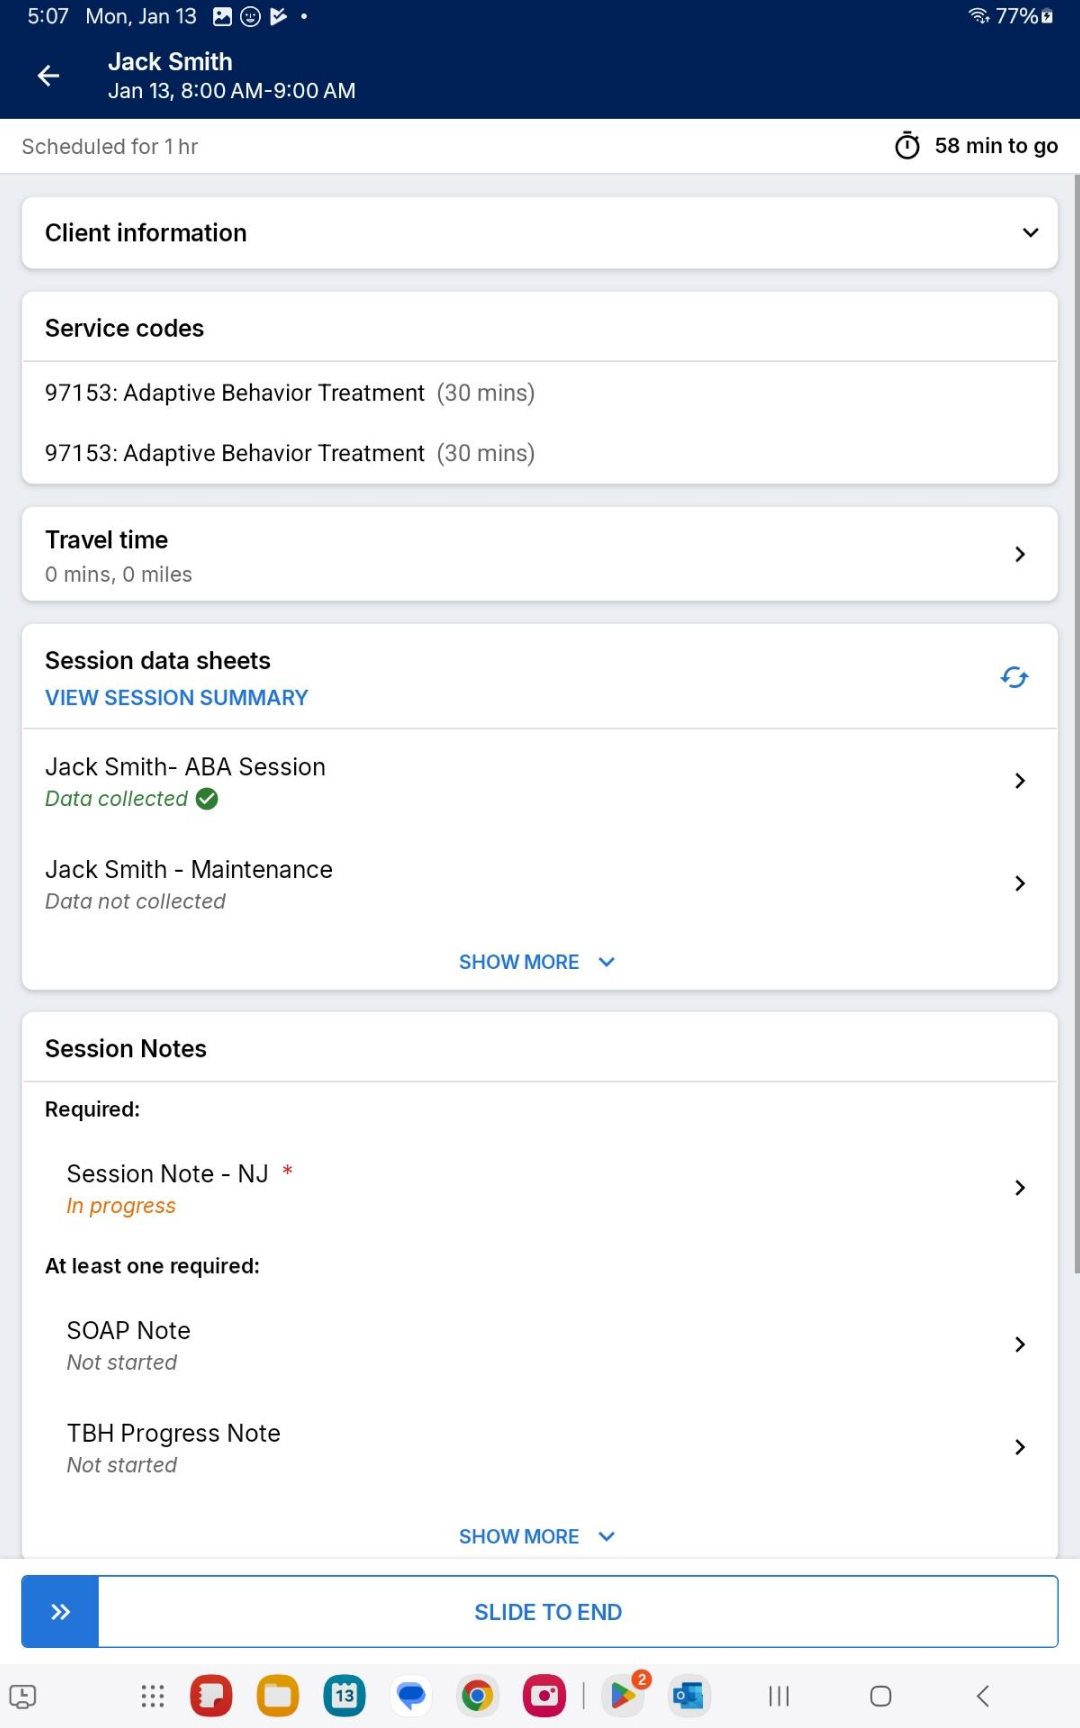
Task: Show more session data sheets
Action: [x=538, y=962]
